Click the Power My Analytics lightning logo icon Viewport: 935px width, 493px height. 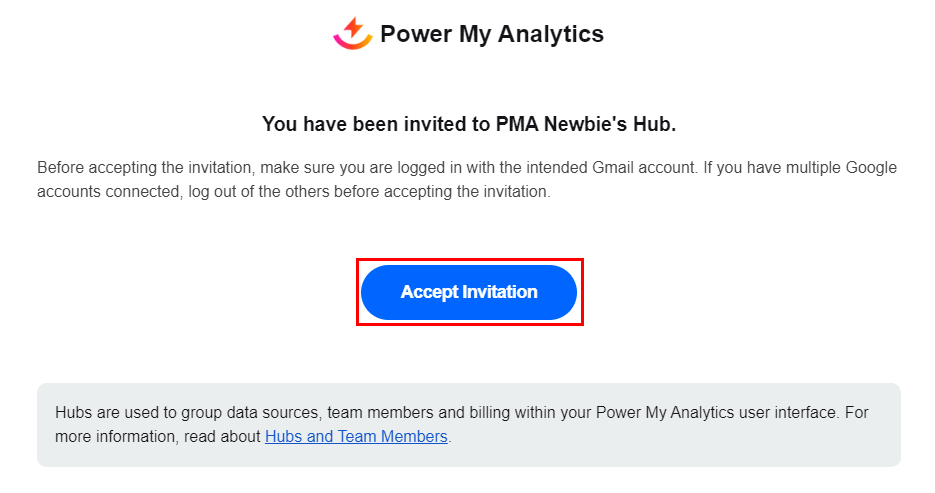(352, 33)
